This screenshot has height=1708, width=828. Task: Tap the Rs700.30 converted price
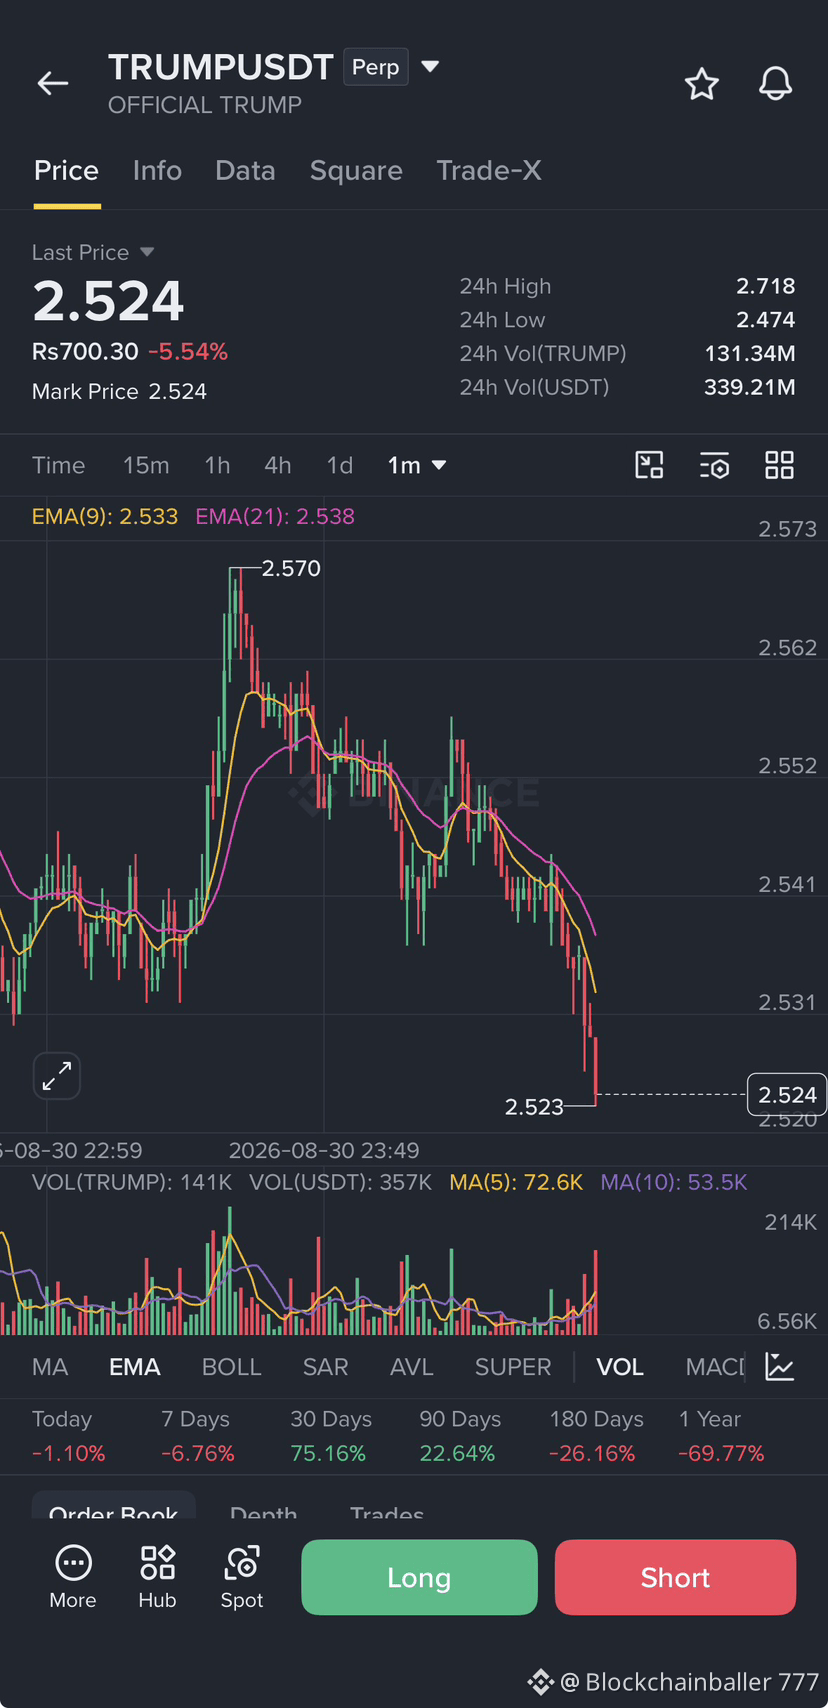(x=85, y=352)
